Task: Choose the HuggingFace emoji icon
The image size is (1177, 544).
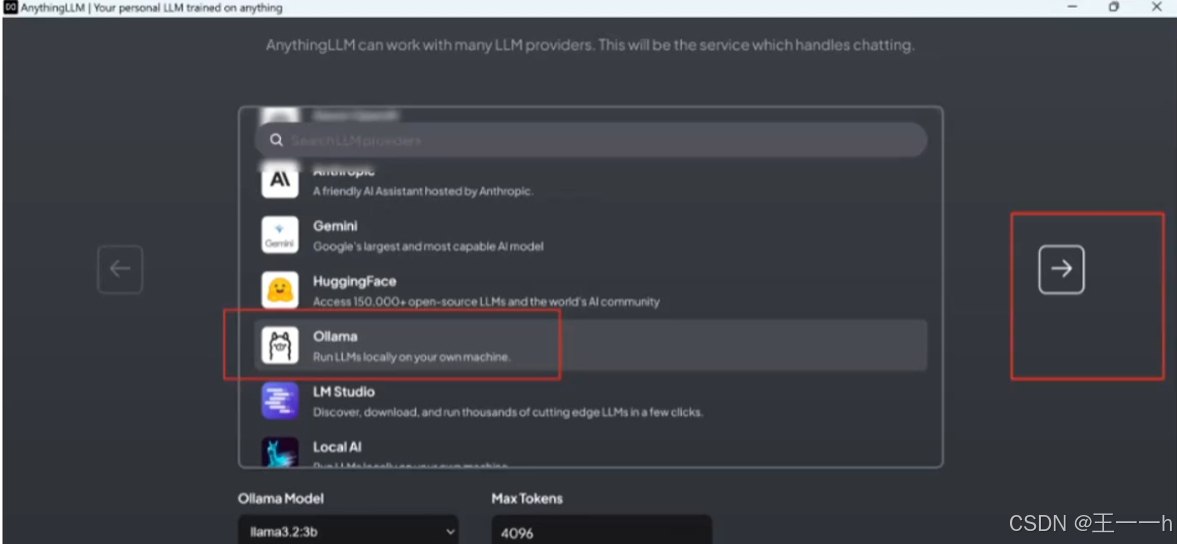Action: [x=280, y=290]
